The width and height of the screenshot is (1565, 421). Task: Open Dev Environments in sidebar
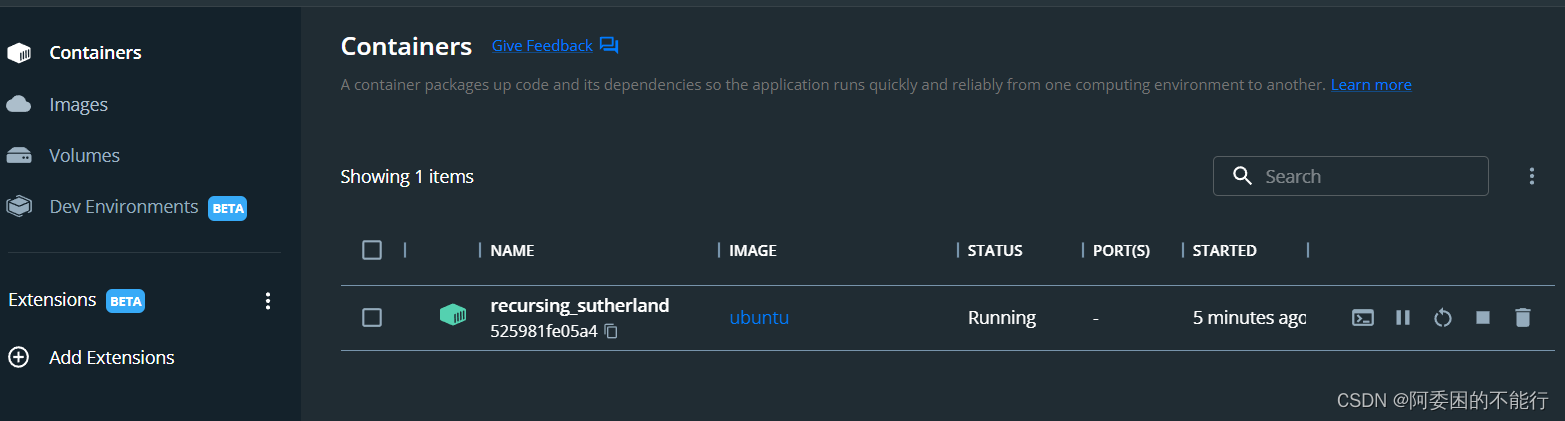124,207
